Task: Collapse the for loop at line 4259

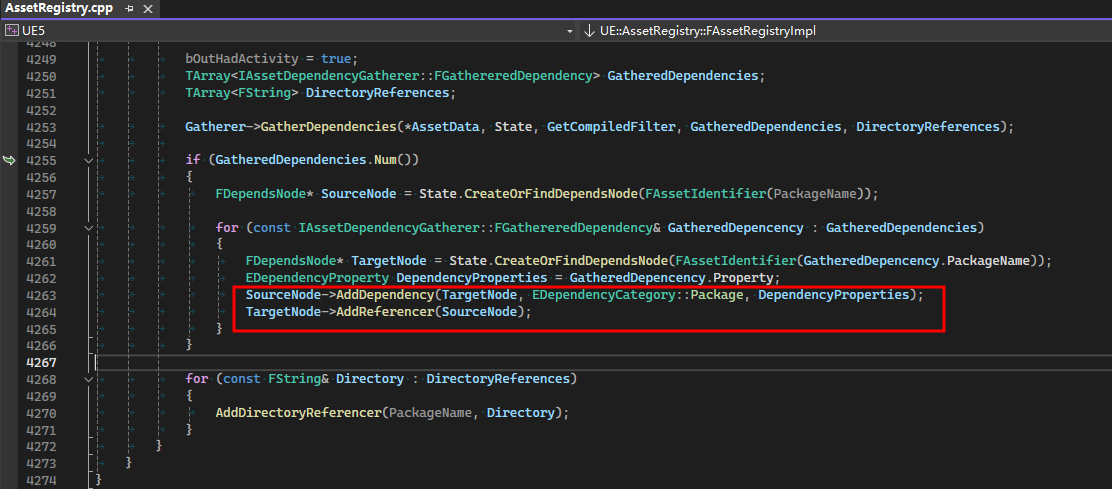Action: click(90, 228)
